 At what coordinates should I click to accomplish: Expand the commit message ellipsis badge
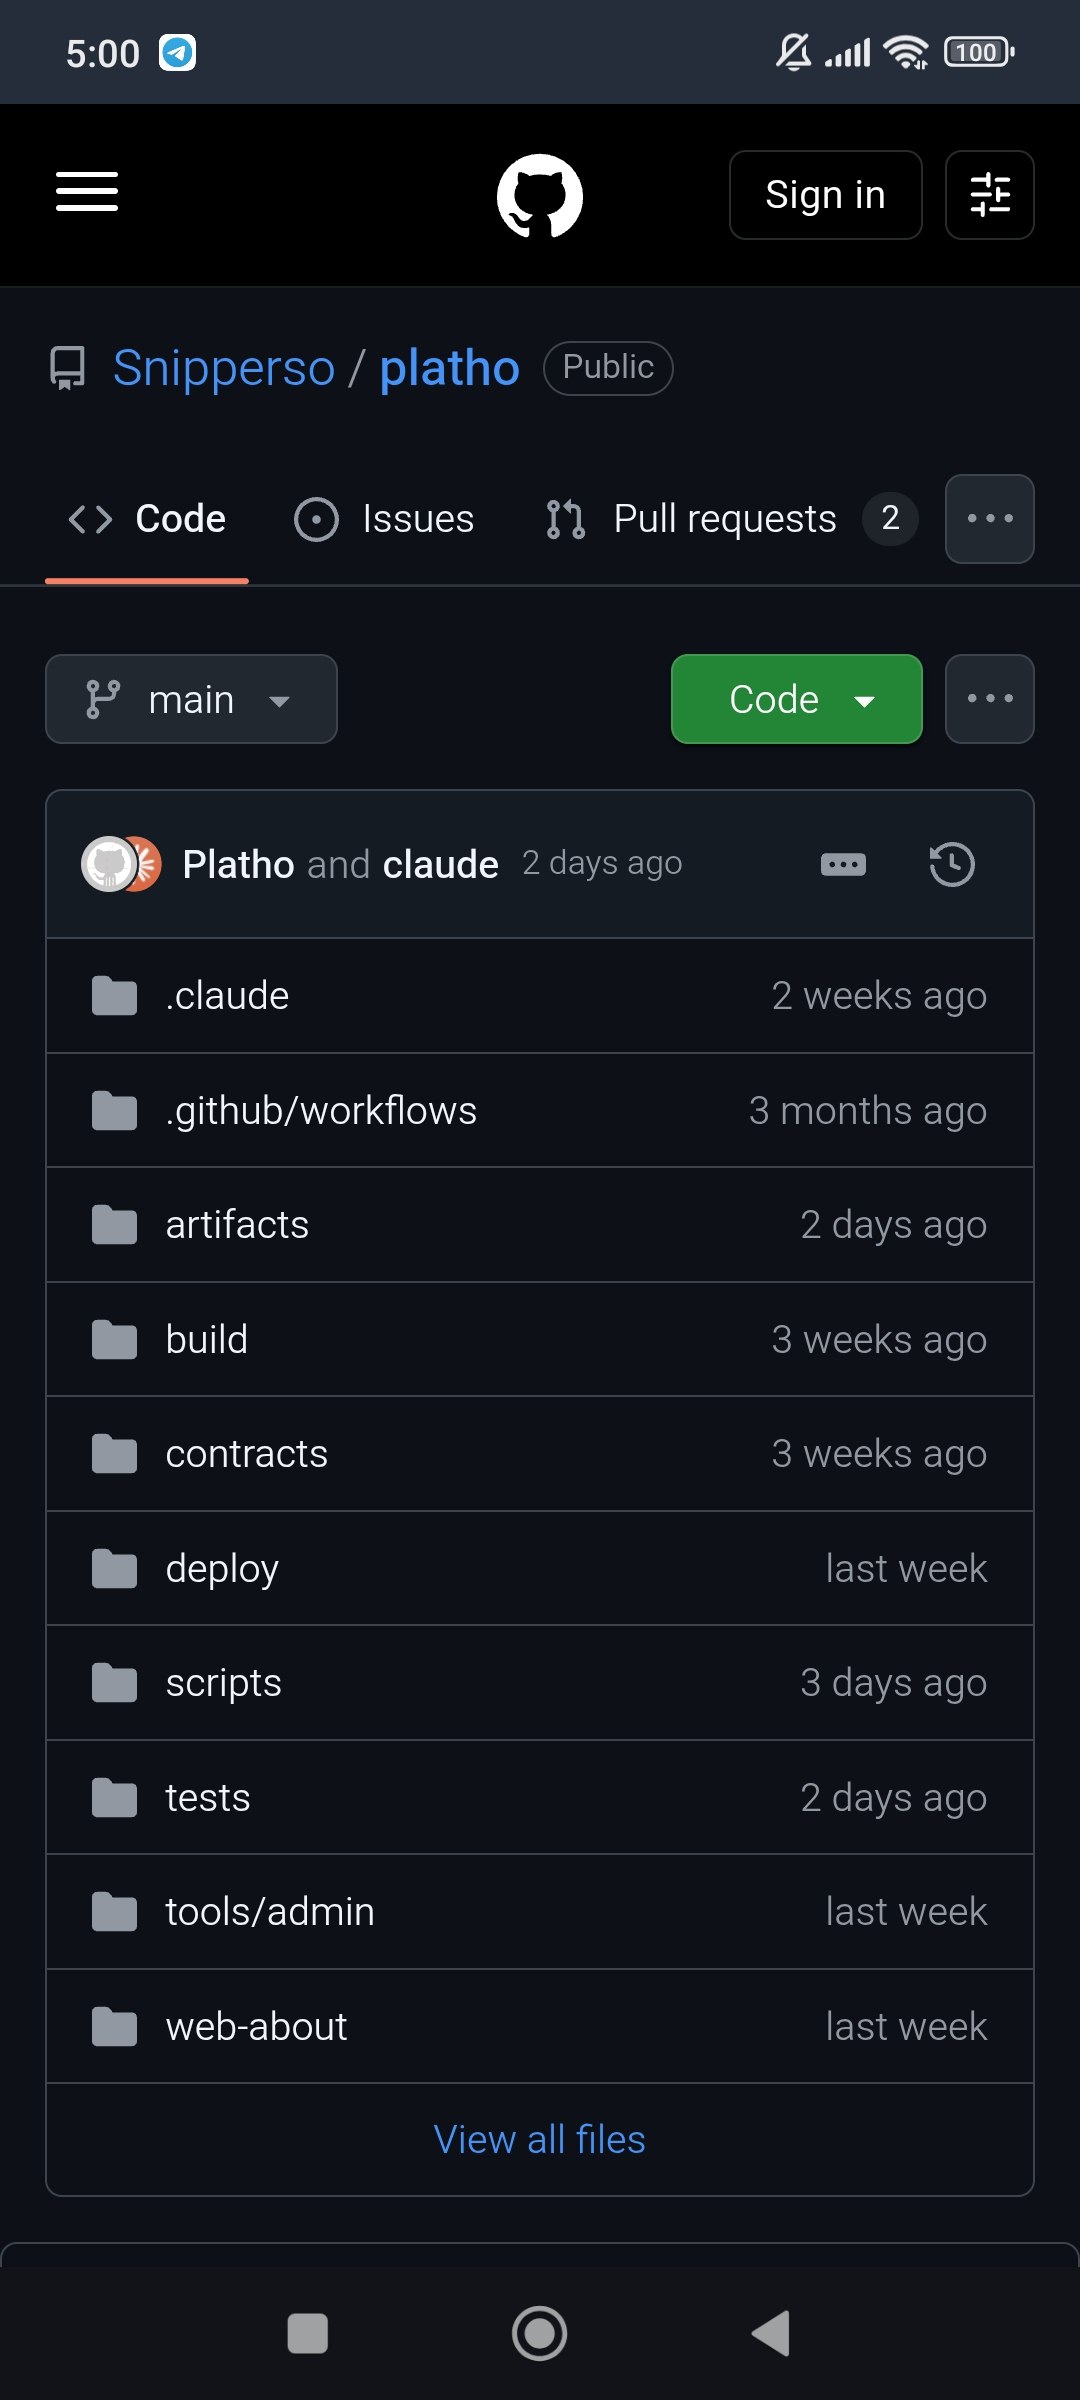click(x=843, y=864)
